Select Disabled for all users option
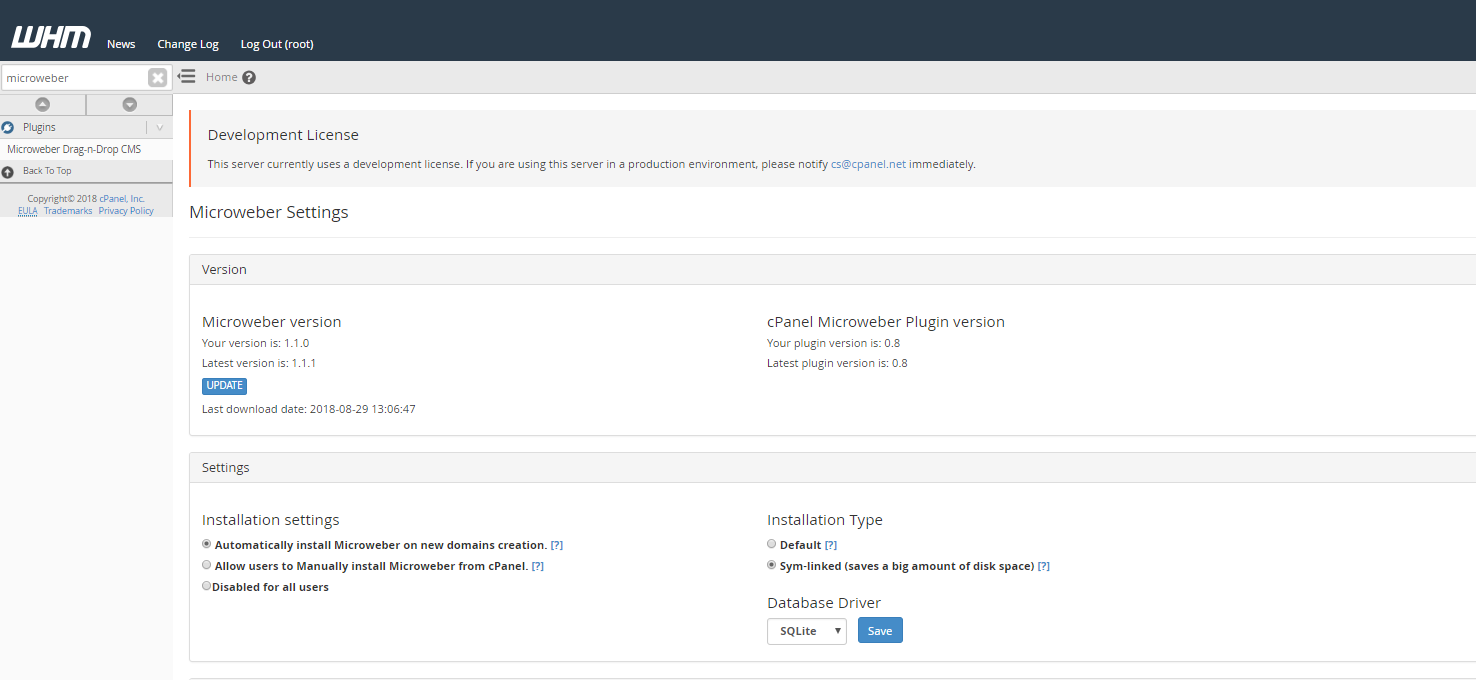 [x=207, y=586]
